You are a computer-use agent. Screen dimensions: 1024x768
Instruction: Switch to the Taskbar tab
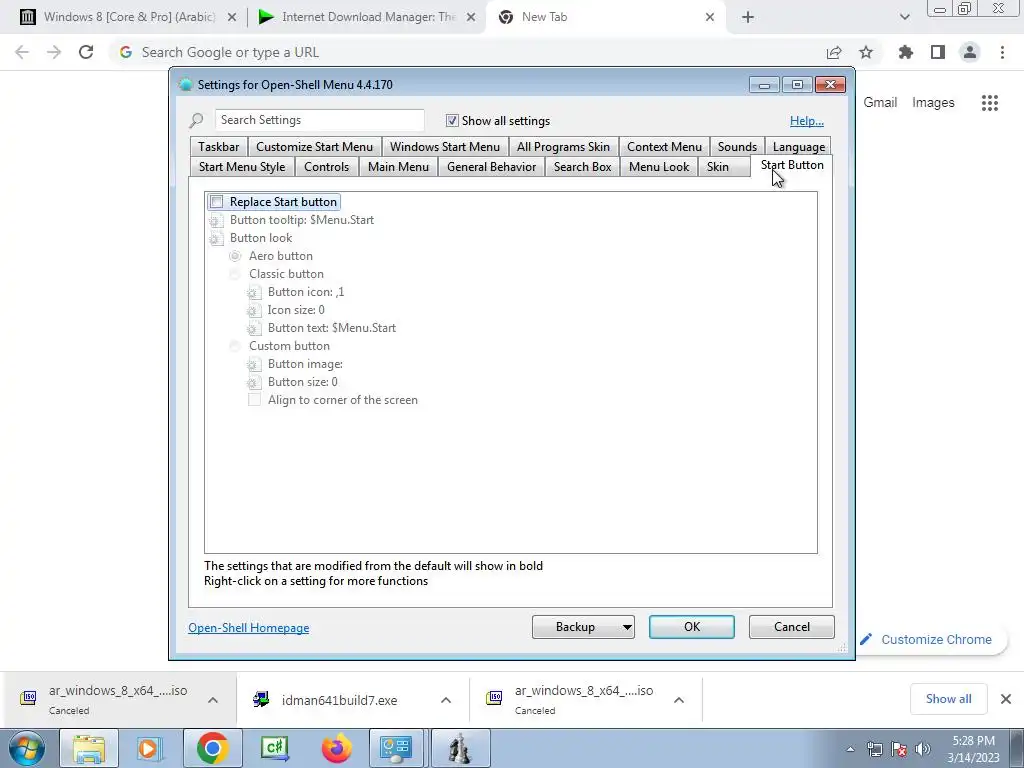(x=219, y=147)
